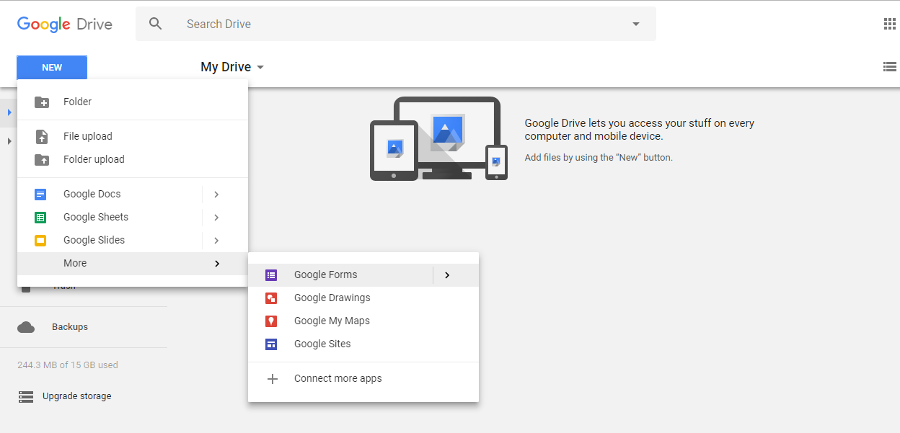Switch to list view icon
The width and height of the screenshot is (900, 433).
(889, 67)
